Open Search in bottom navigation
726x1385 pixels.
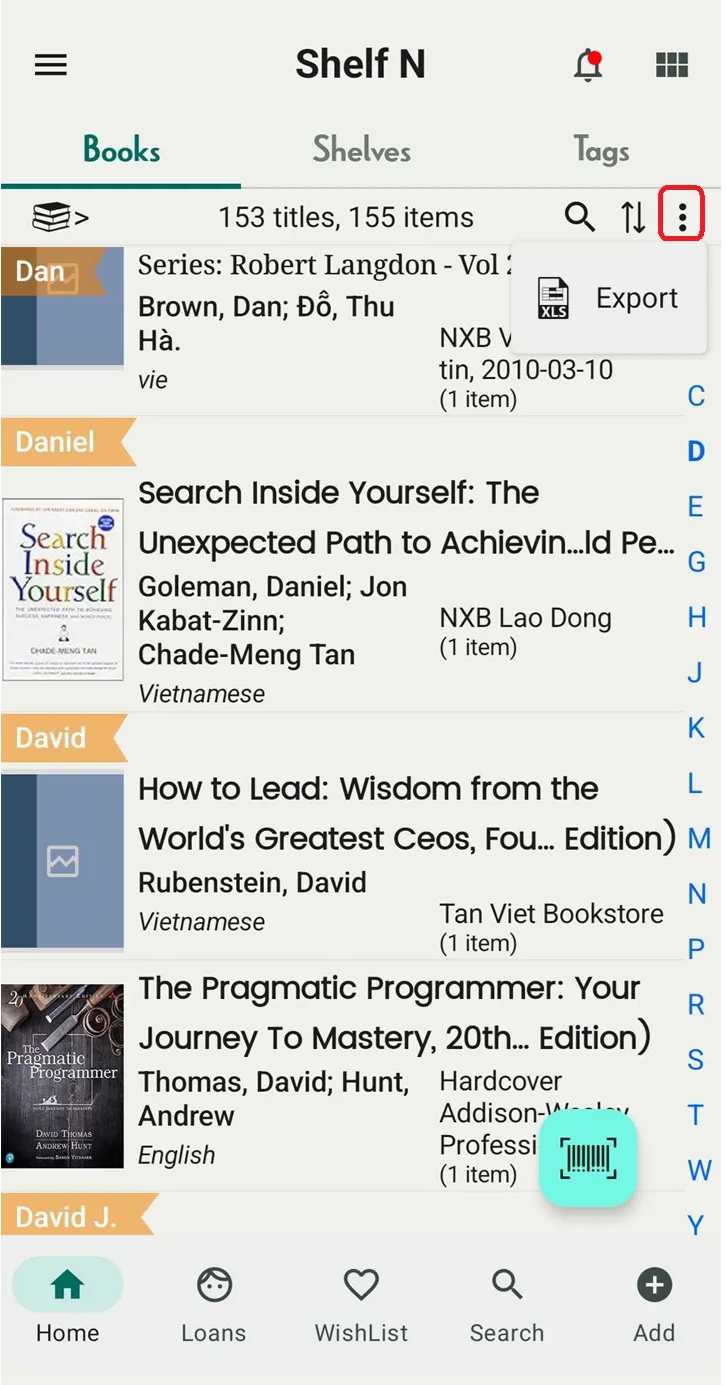coord(507,1306)
